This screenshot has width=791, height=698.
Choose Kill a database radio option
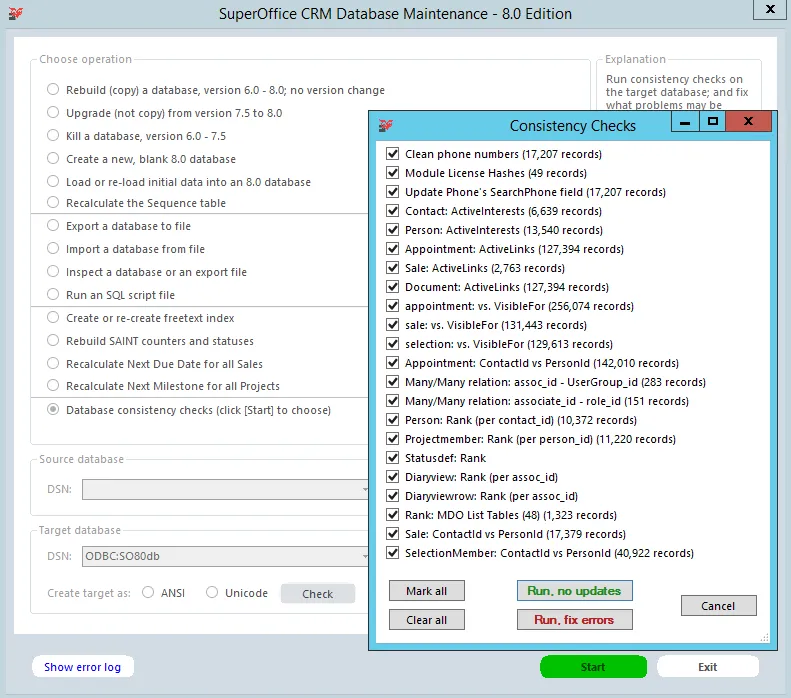coord(53,136)
